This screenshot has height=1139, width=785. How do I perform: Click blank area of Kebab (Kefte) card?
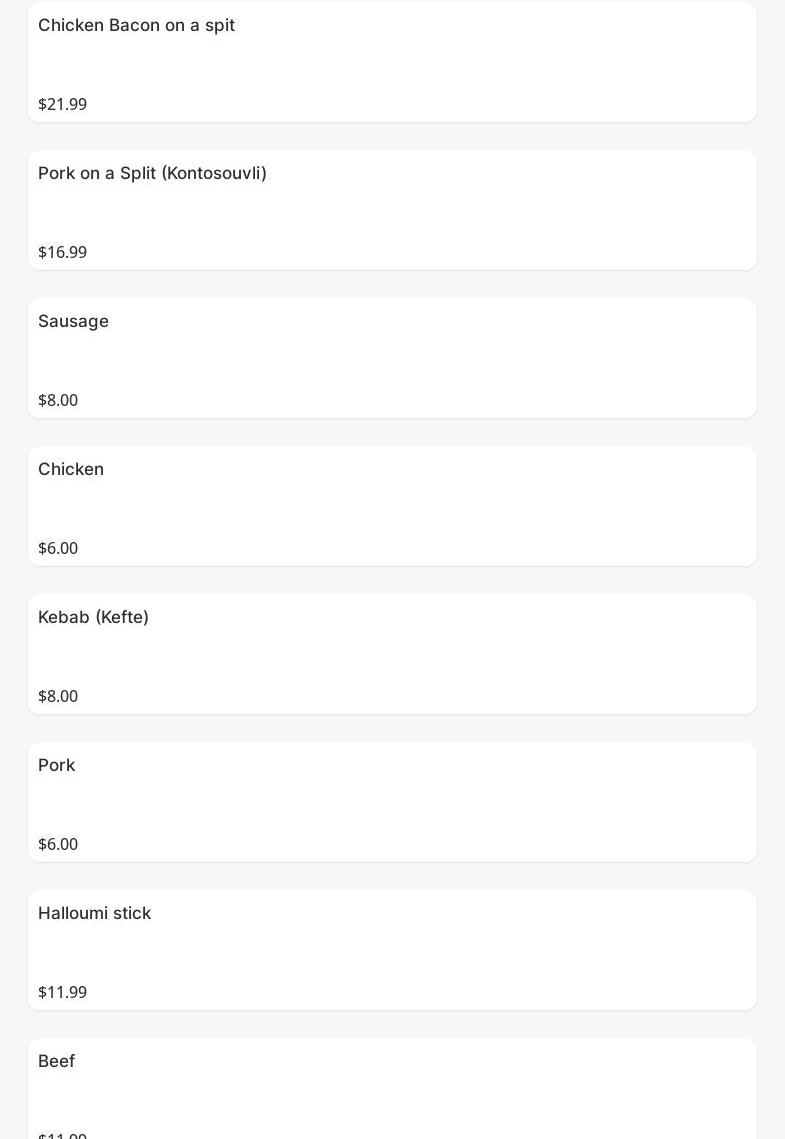tap(450, 656)
